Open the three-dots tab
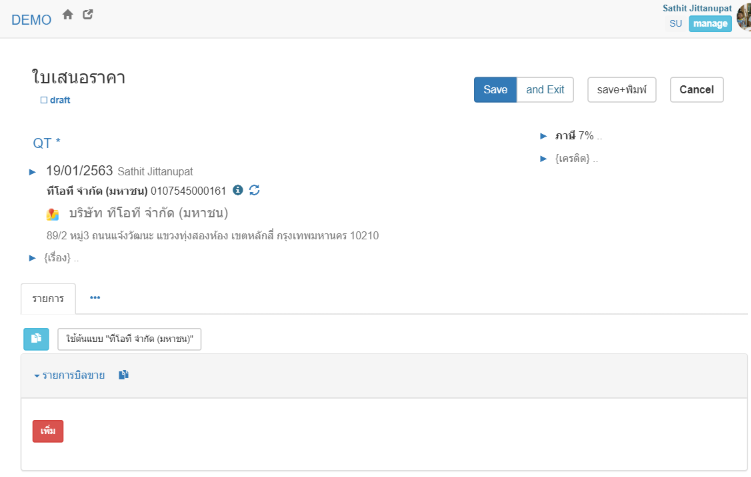Viewport: 751px width, 477px height. point(95,298)
